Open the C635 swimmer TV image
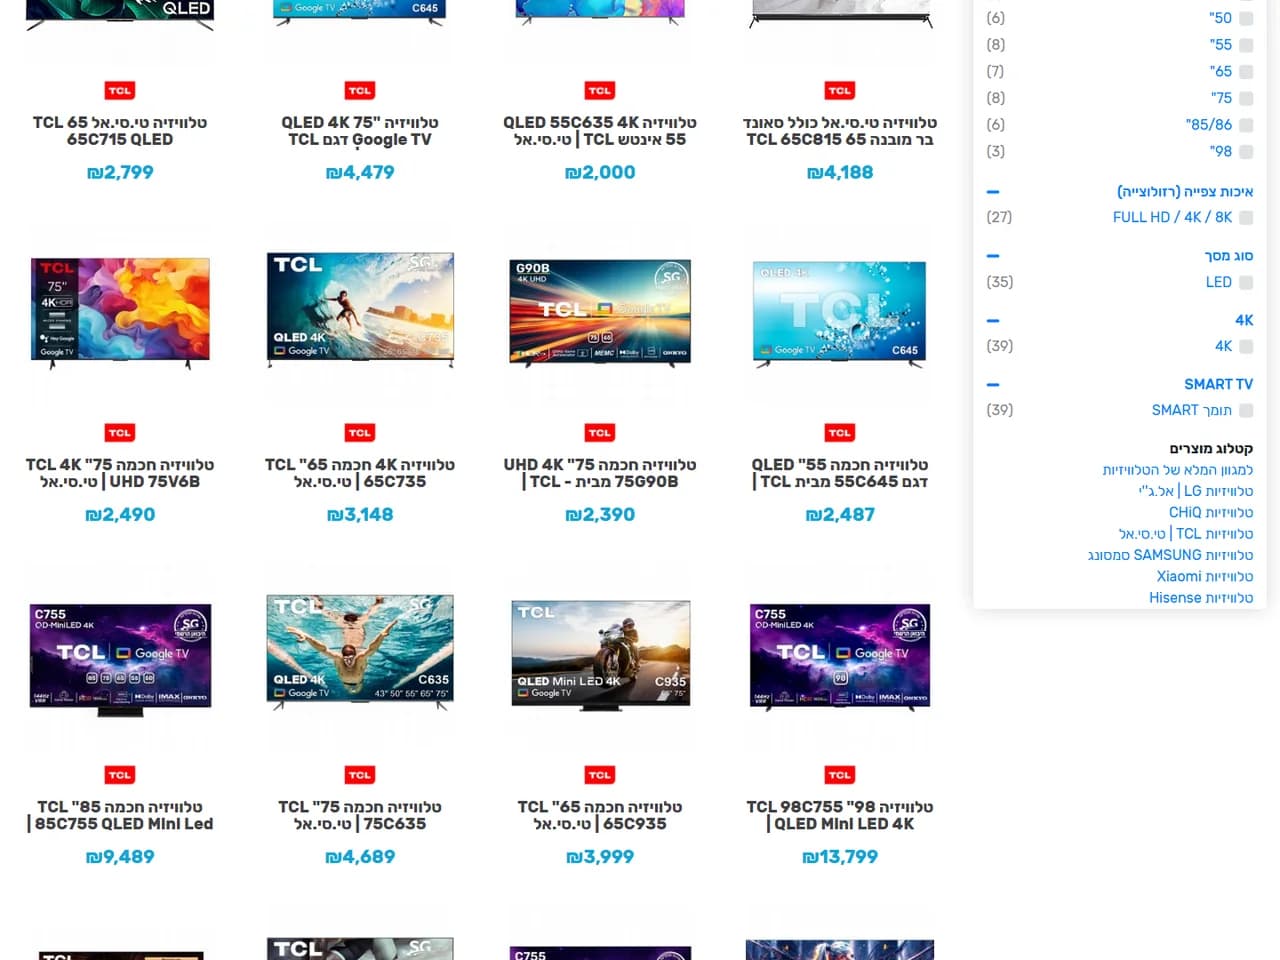The width and height of the screenshot is (1280, 960). 360,653
